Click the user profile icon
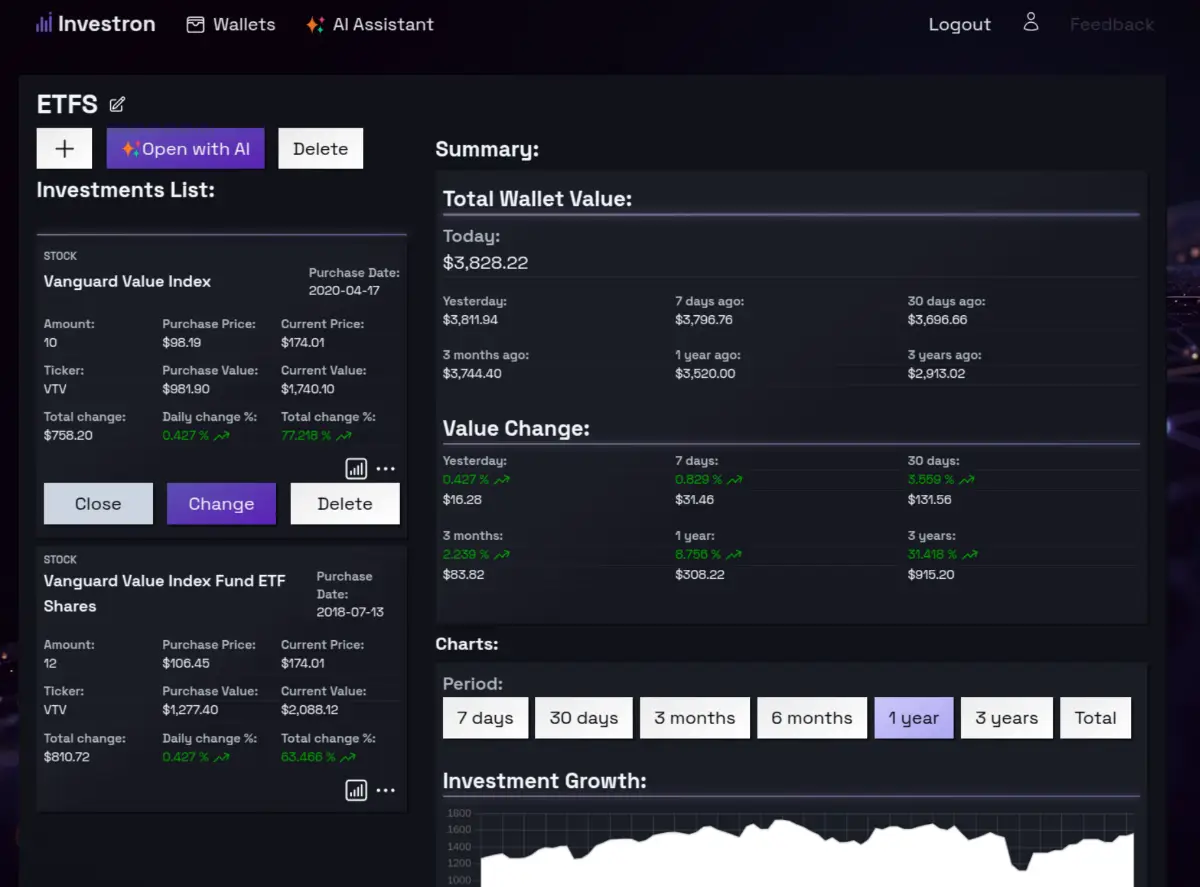Screen dimensions: 1200x887 pos(1031,23)
